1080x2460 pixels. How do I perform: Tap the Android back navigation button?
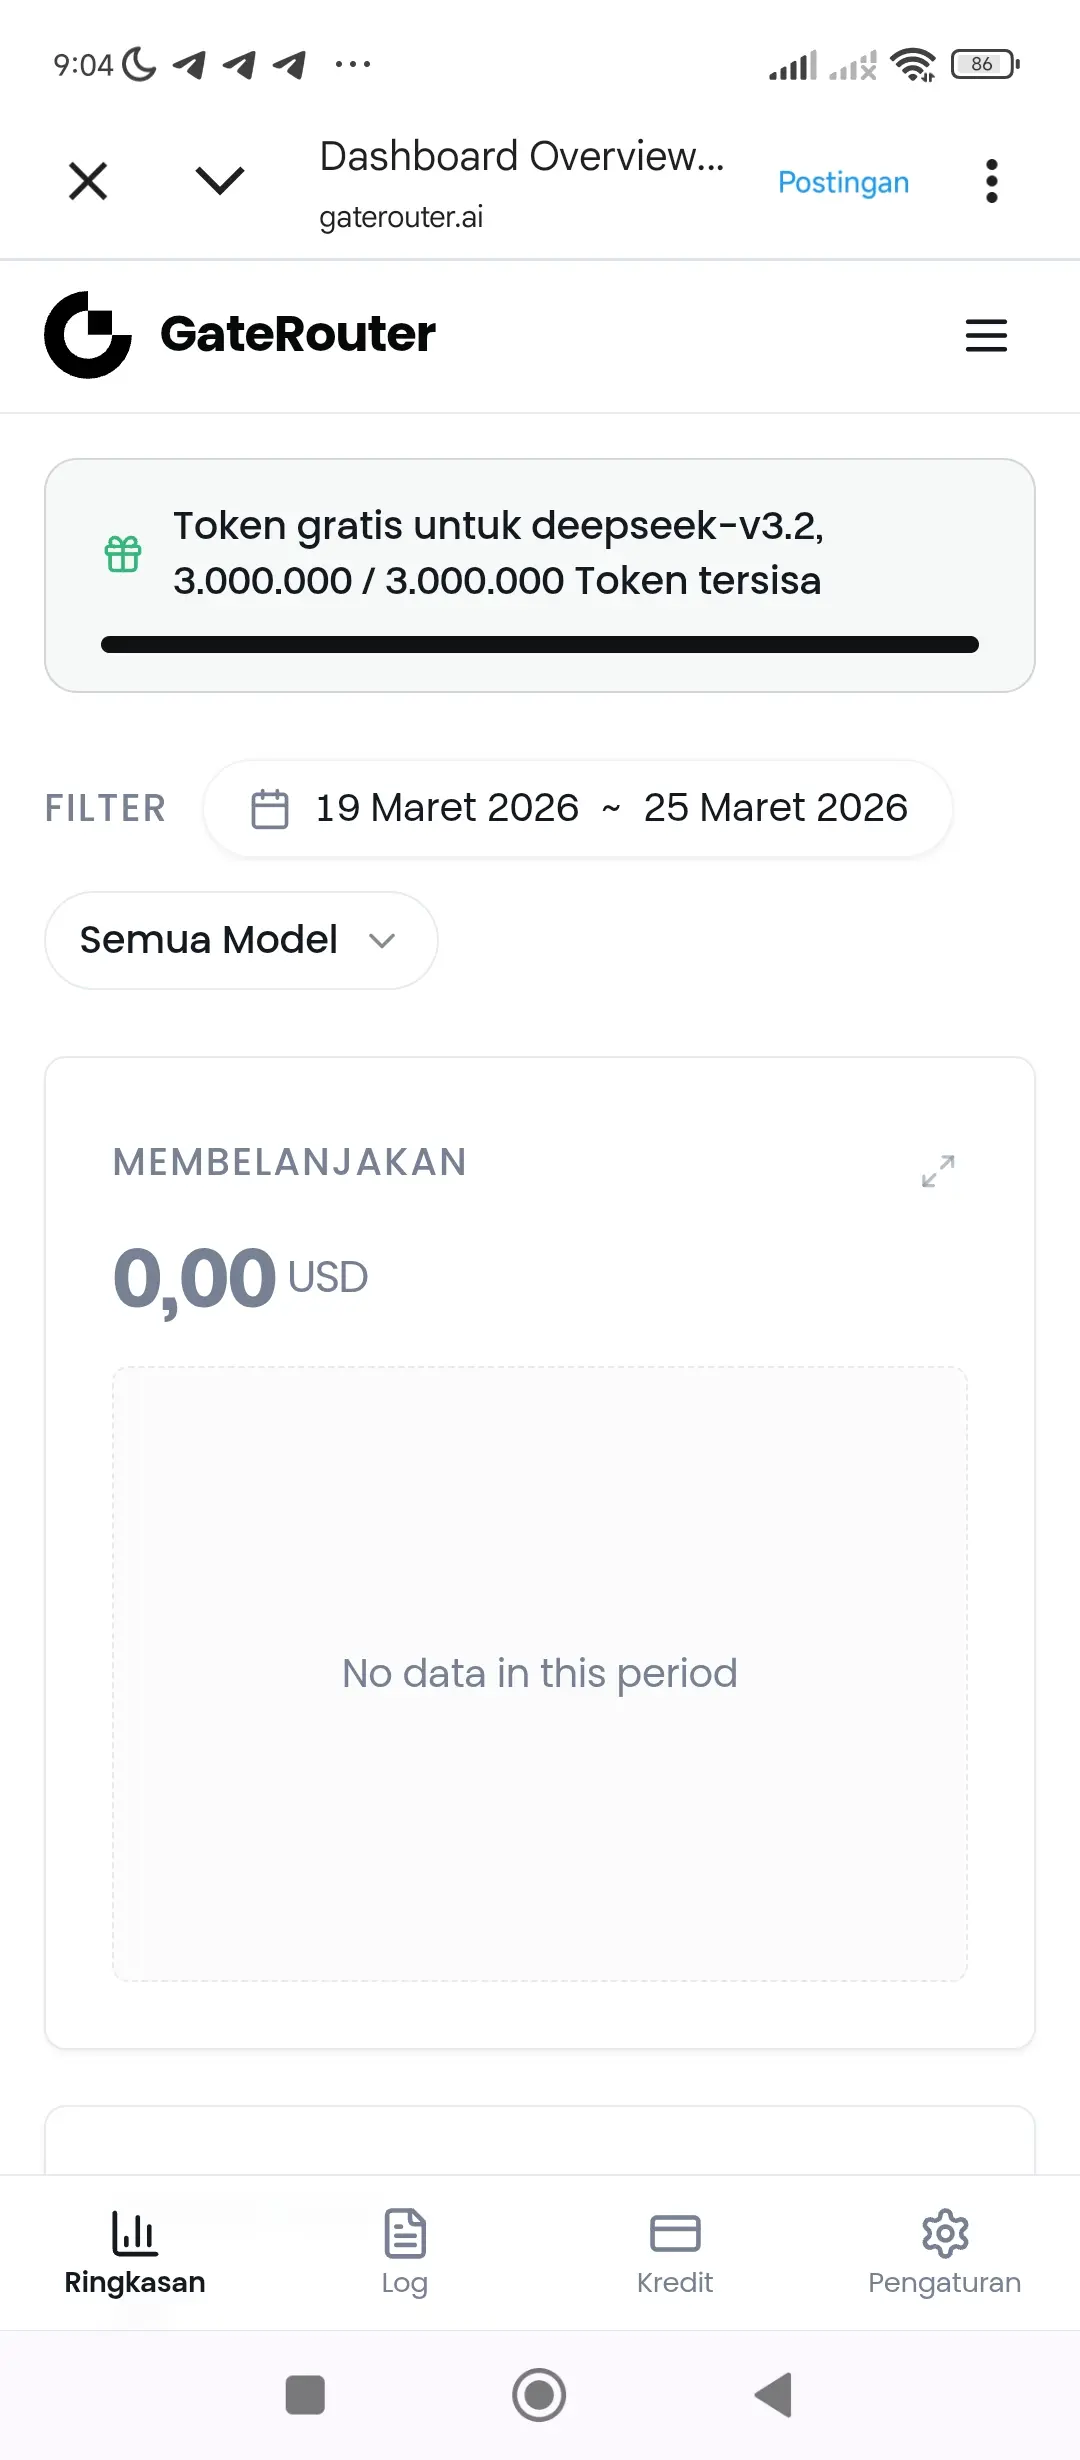pyautogui.click(x=774, y=2394)
